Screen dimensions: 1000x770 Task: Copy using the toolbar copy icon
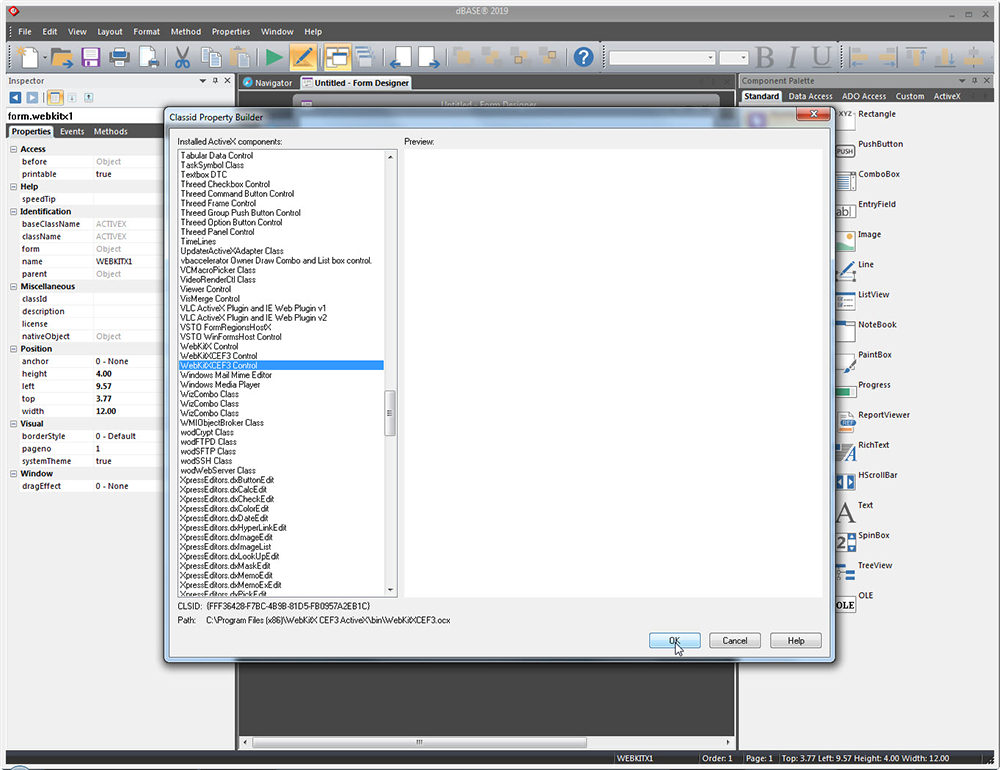(211, 57)
